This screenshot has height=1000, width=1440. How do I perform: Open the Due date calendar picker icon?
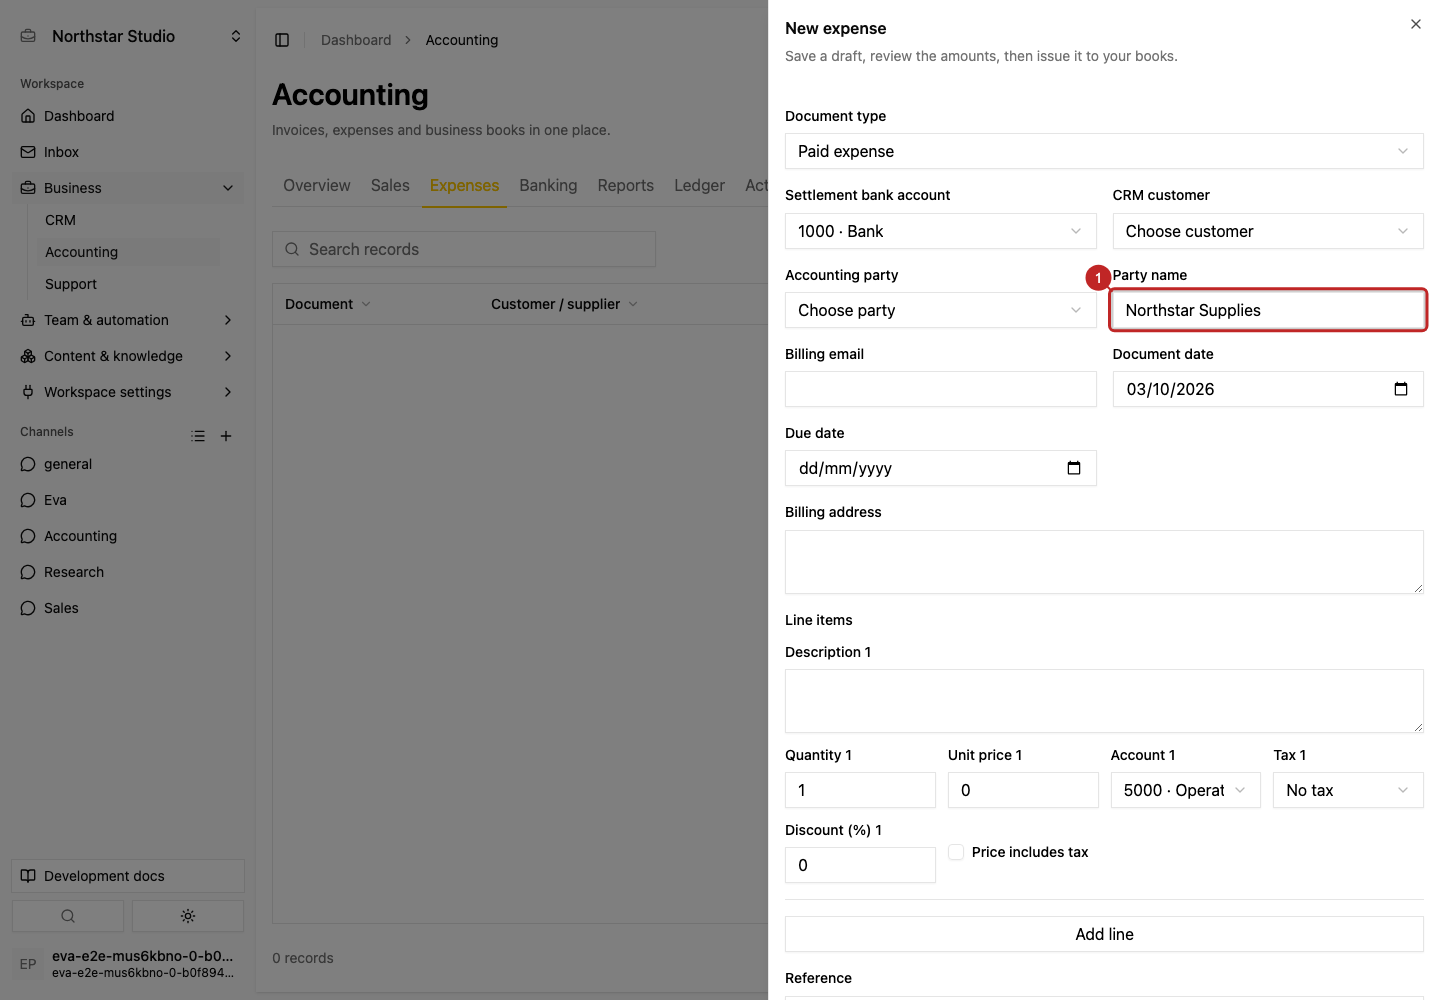(1074, 468)
